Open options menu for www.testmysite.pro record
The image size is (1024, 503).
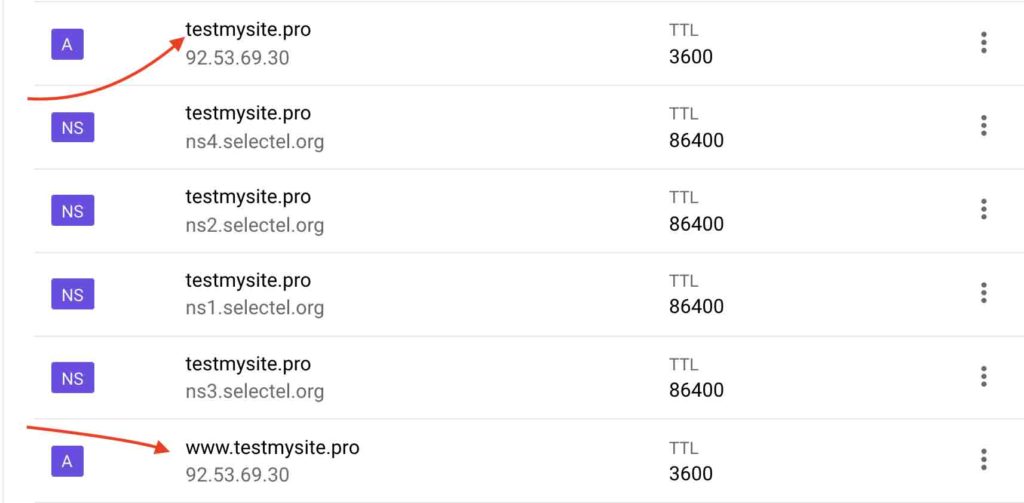984,460
